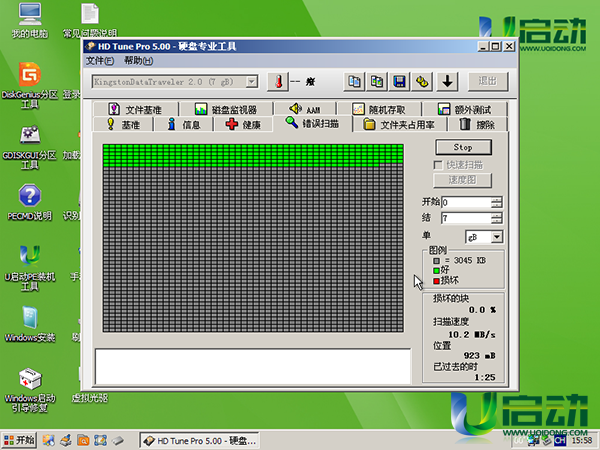
Task: Switch to the 健康 health tab
Action: [x=243, y=124]
